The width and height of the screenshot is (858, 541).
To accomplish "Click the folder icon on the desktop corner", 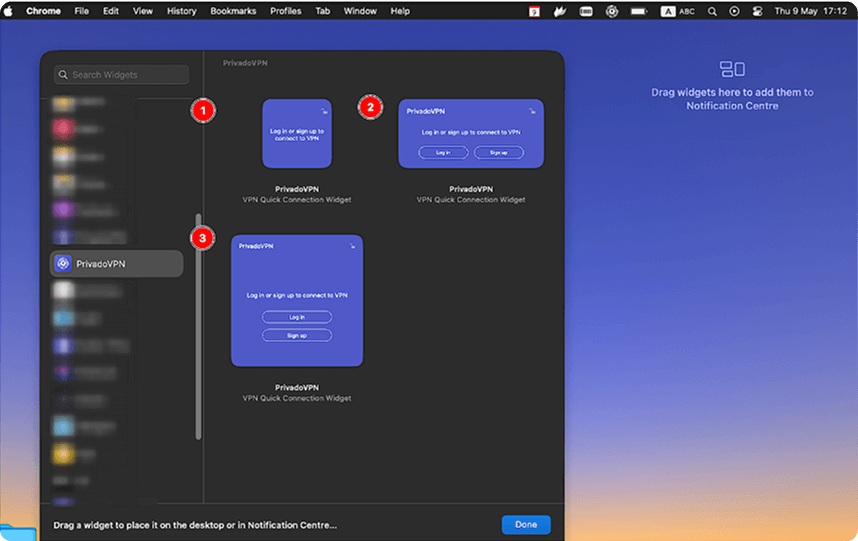I will coord(16,532).
